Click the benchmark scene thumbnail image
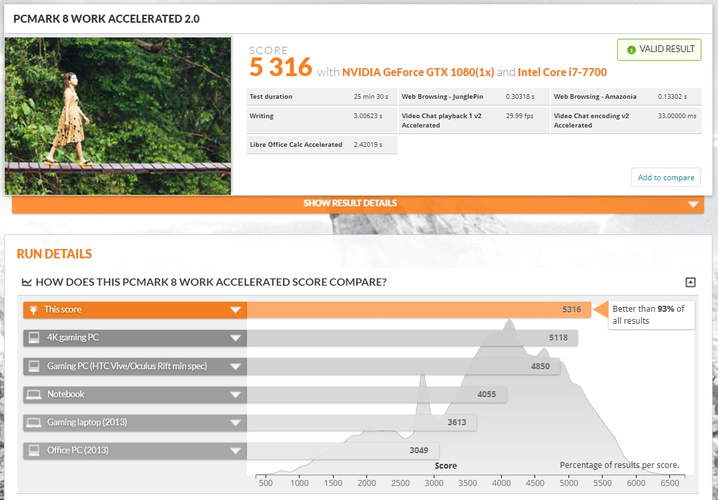Image resolution: width=718 pixels, height=500 pixels. pos(118,116)
